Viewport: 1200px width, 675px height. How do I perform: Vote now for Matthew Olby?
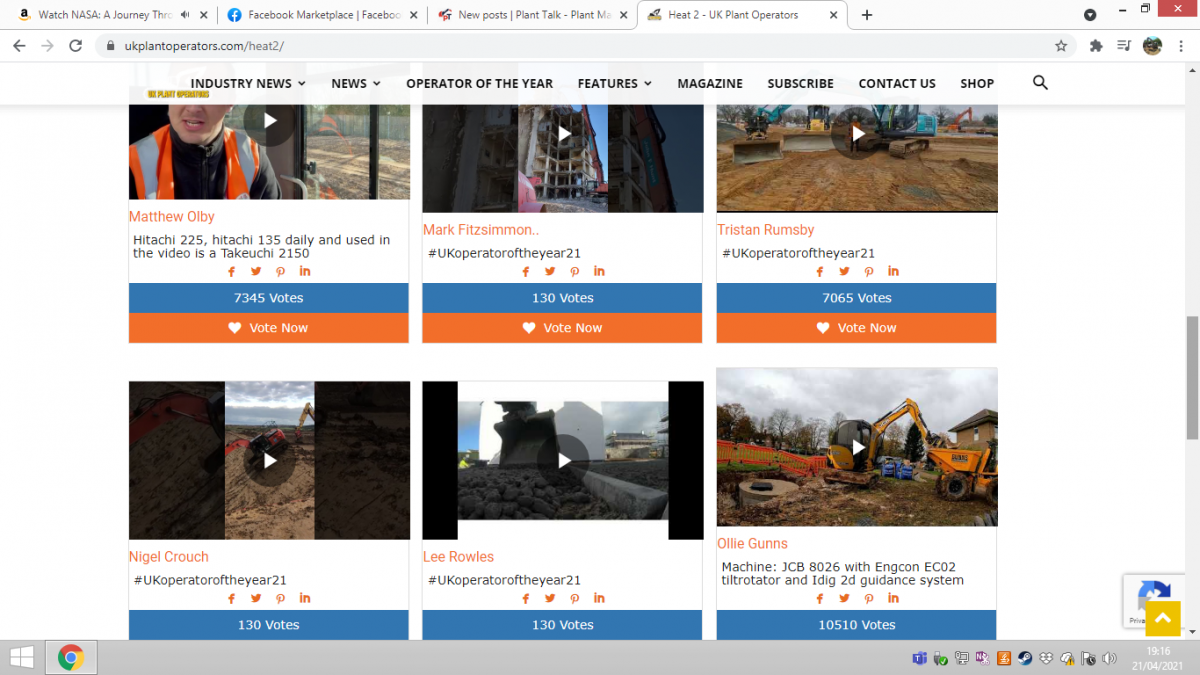point(269,328)
